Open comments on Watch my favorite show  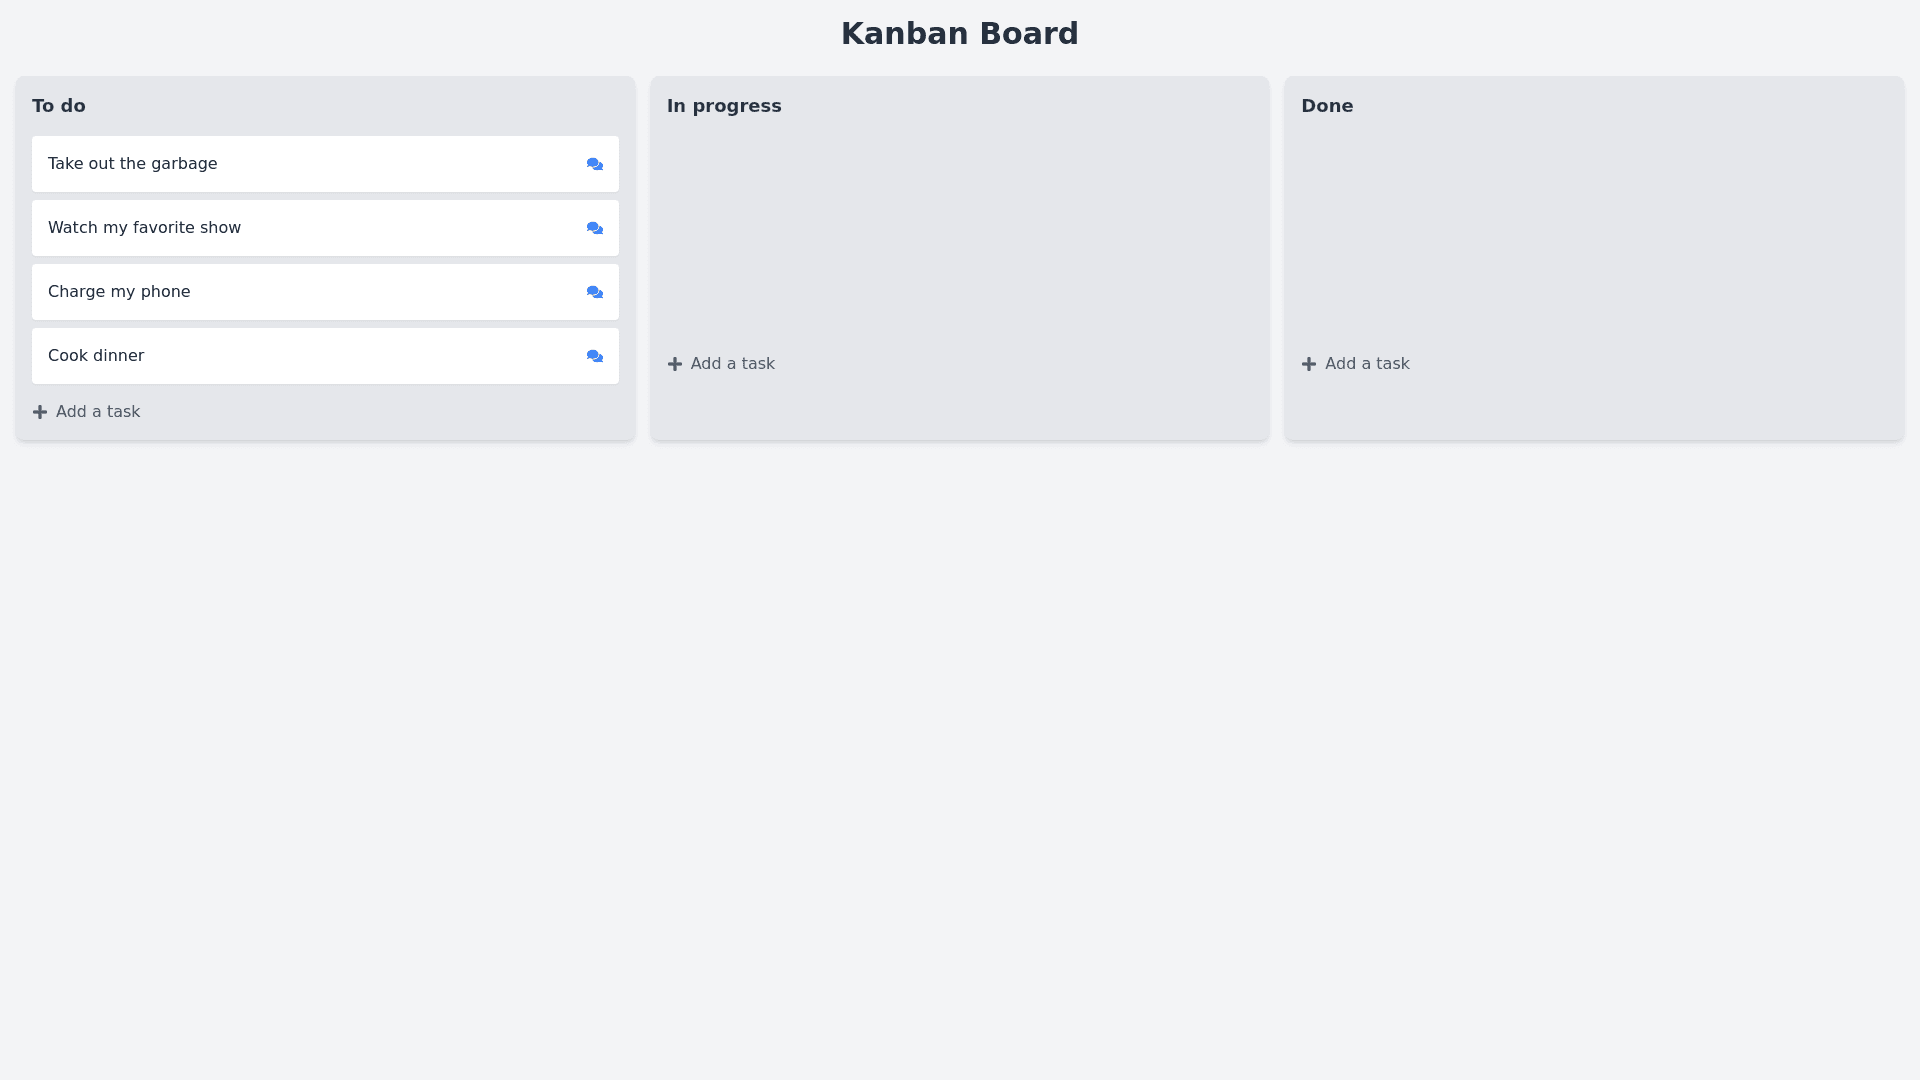tap(595, 228)
